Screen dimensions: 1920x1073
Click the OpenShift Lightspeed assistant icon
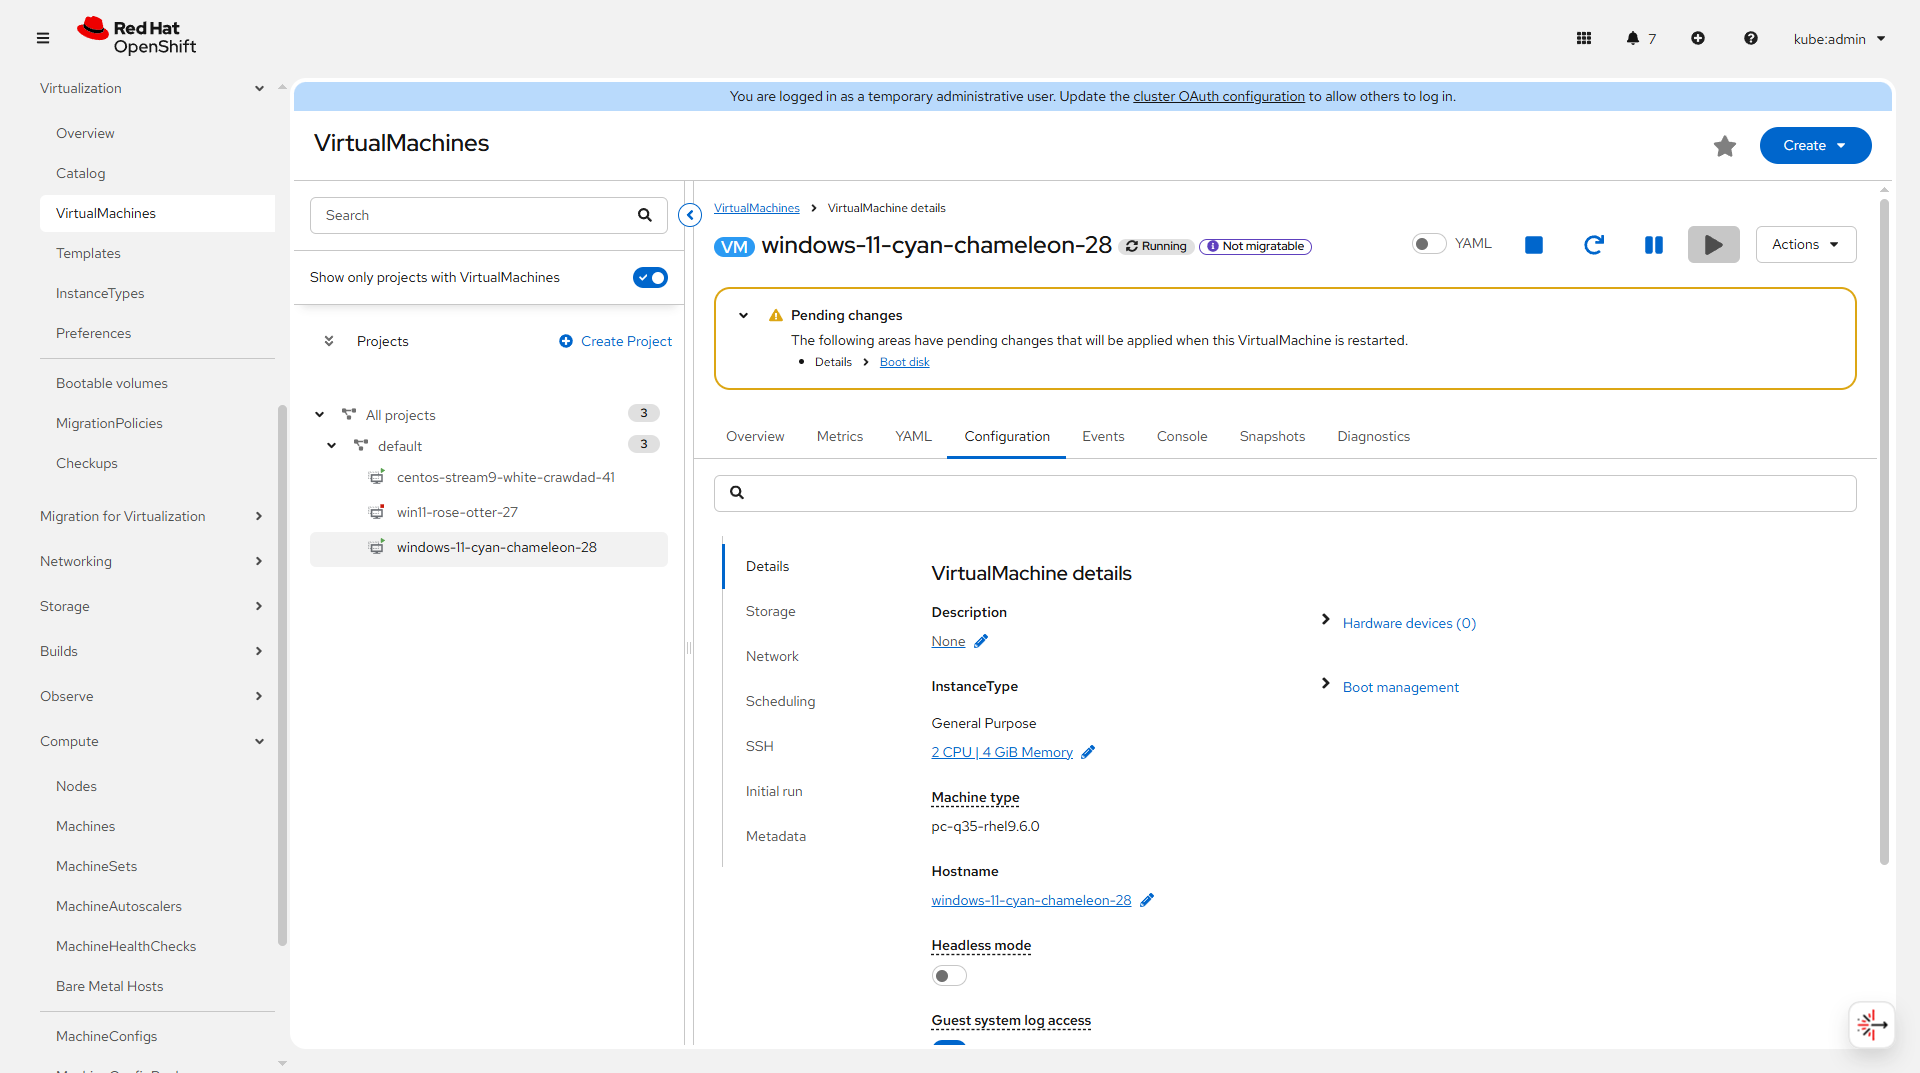pyautogui.click(x=1872, y=1024)
